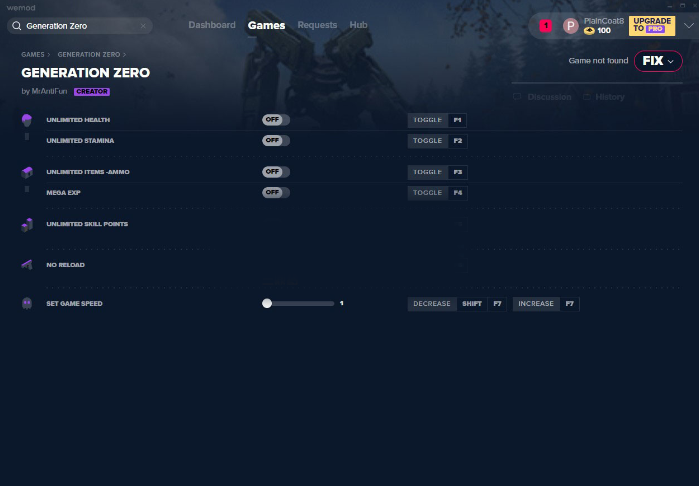Click the Increase F7 hotkey button
The image size is (699, 486).
tap(546, 304)
